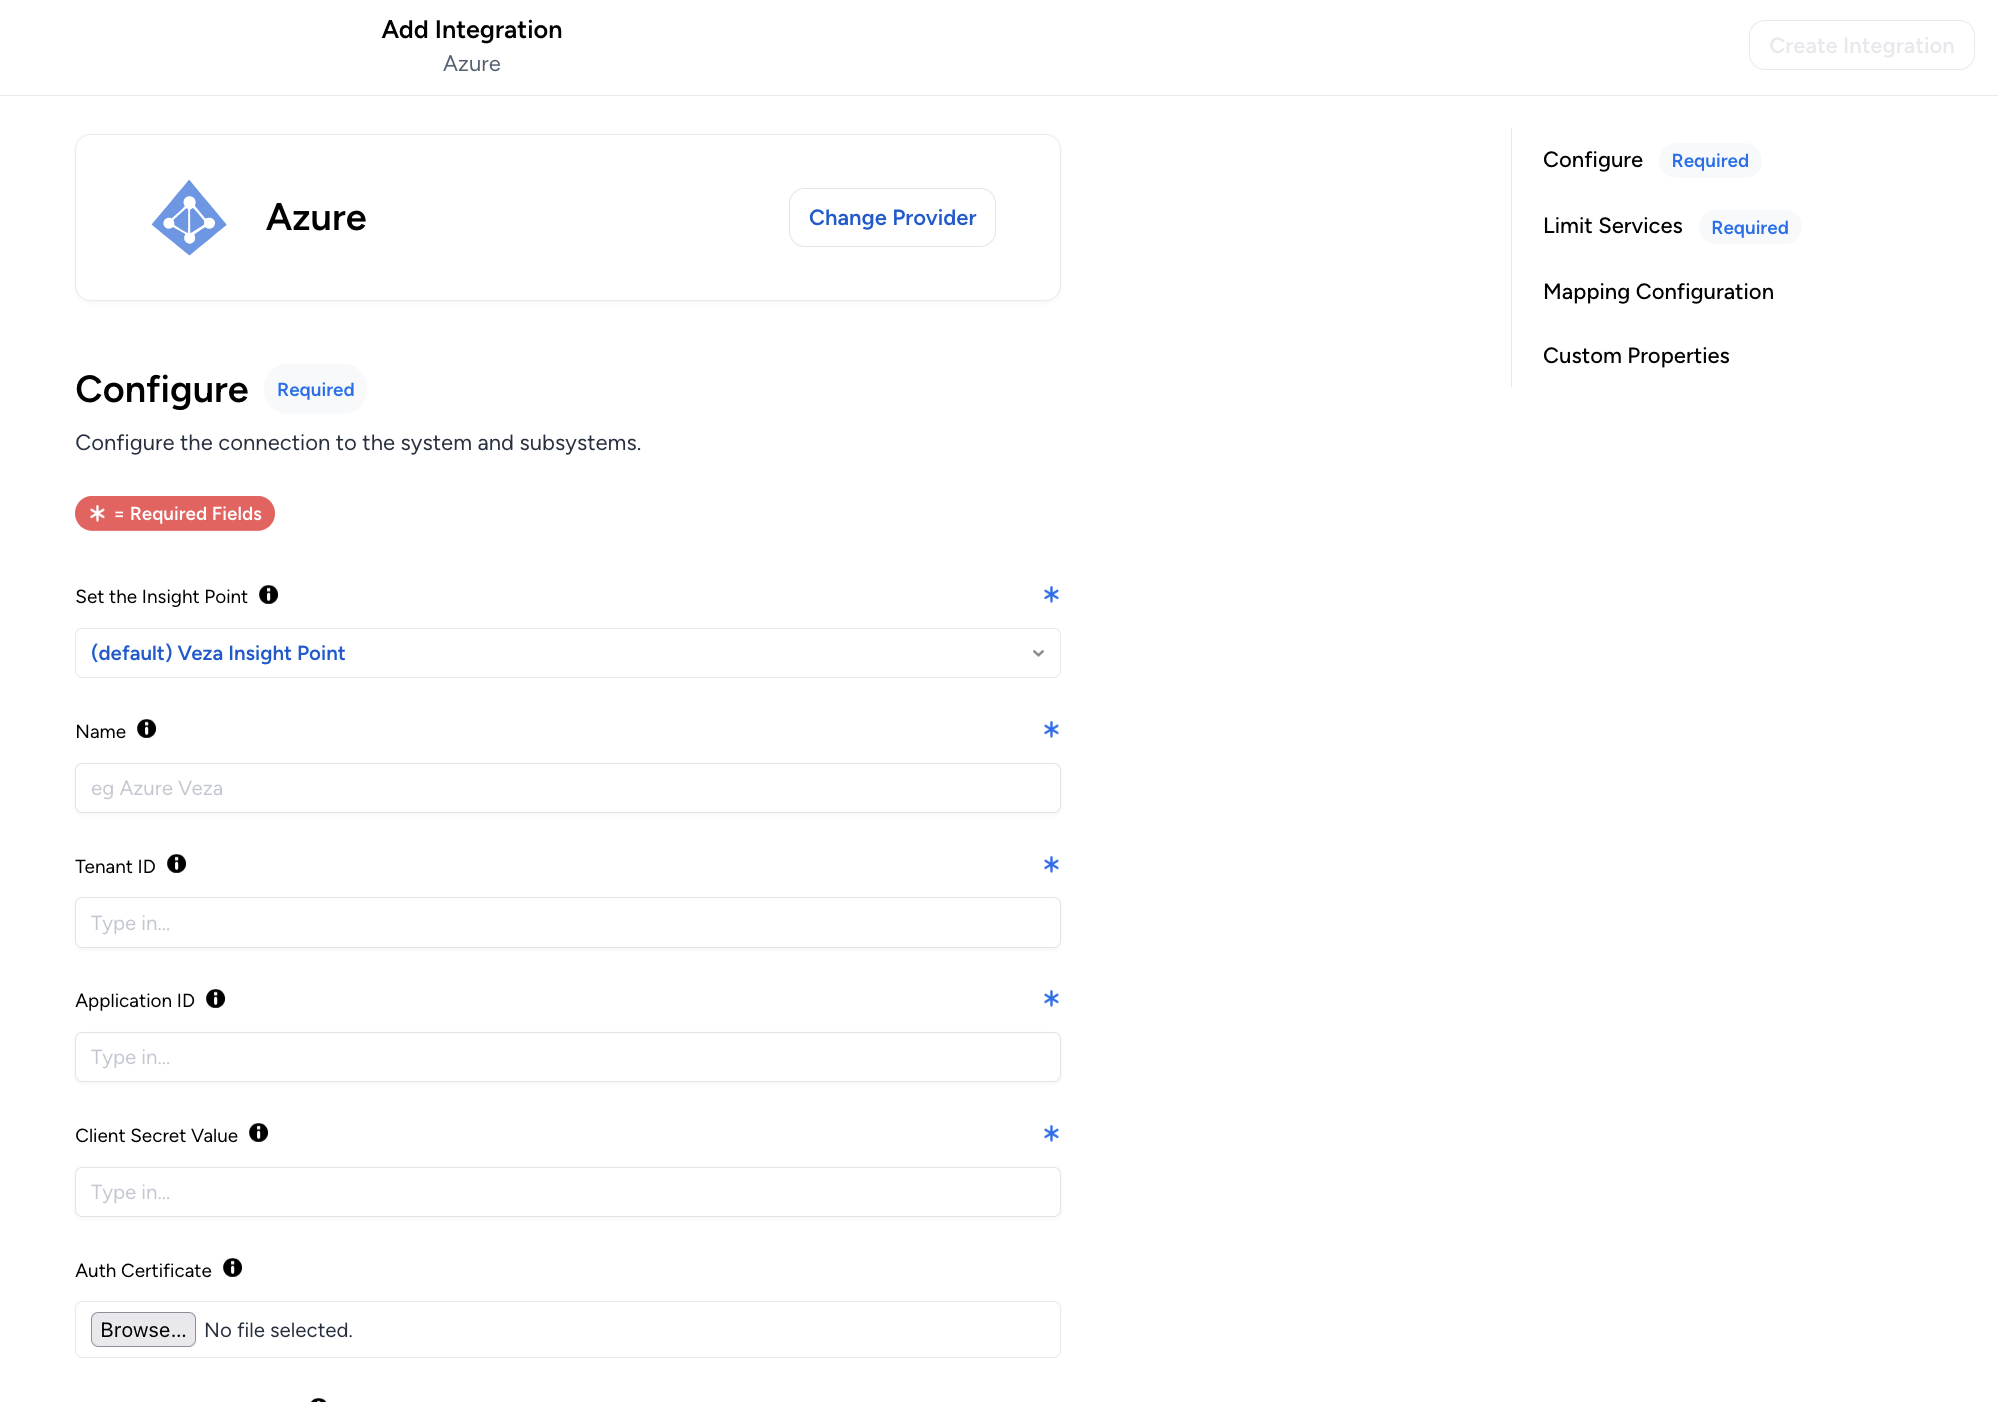Click the 'Add Integration' page title
1998x1402 pixels.
coord(472,30)
